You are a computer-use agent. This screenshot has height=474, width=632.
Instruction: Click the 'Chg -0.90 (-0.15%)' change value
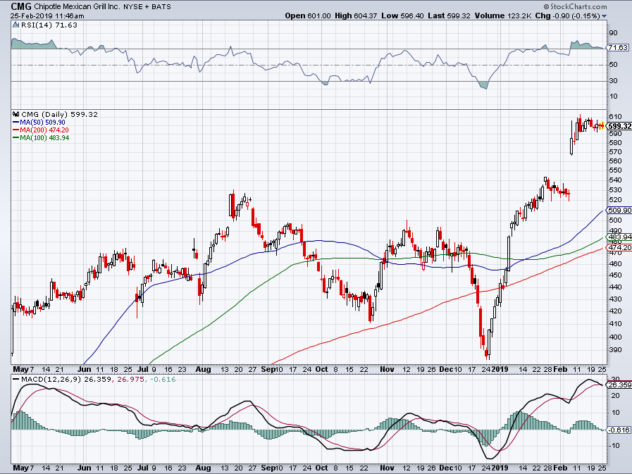tap(568, 16)
